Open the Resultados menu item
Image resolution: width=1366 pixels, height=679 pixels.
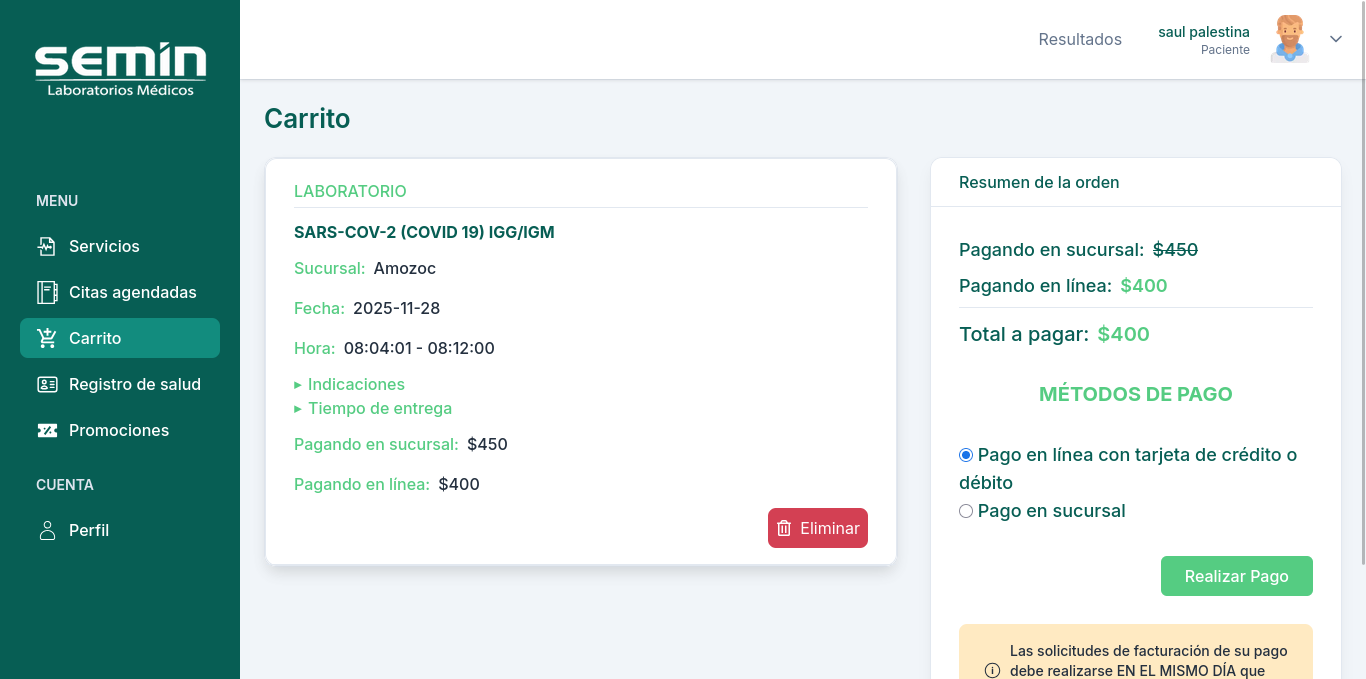coord(1080,39)
